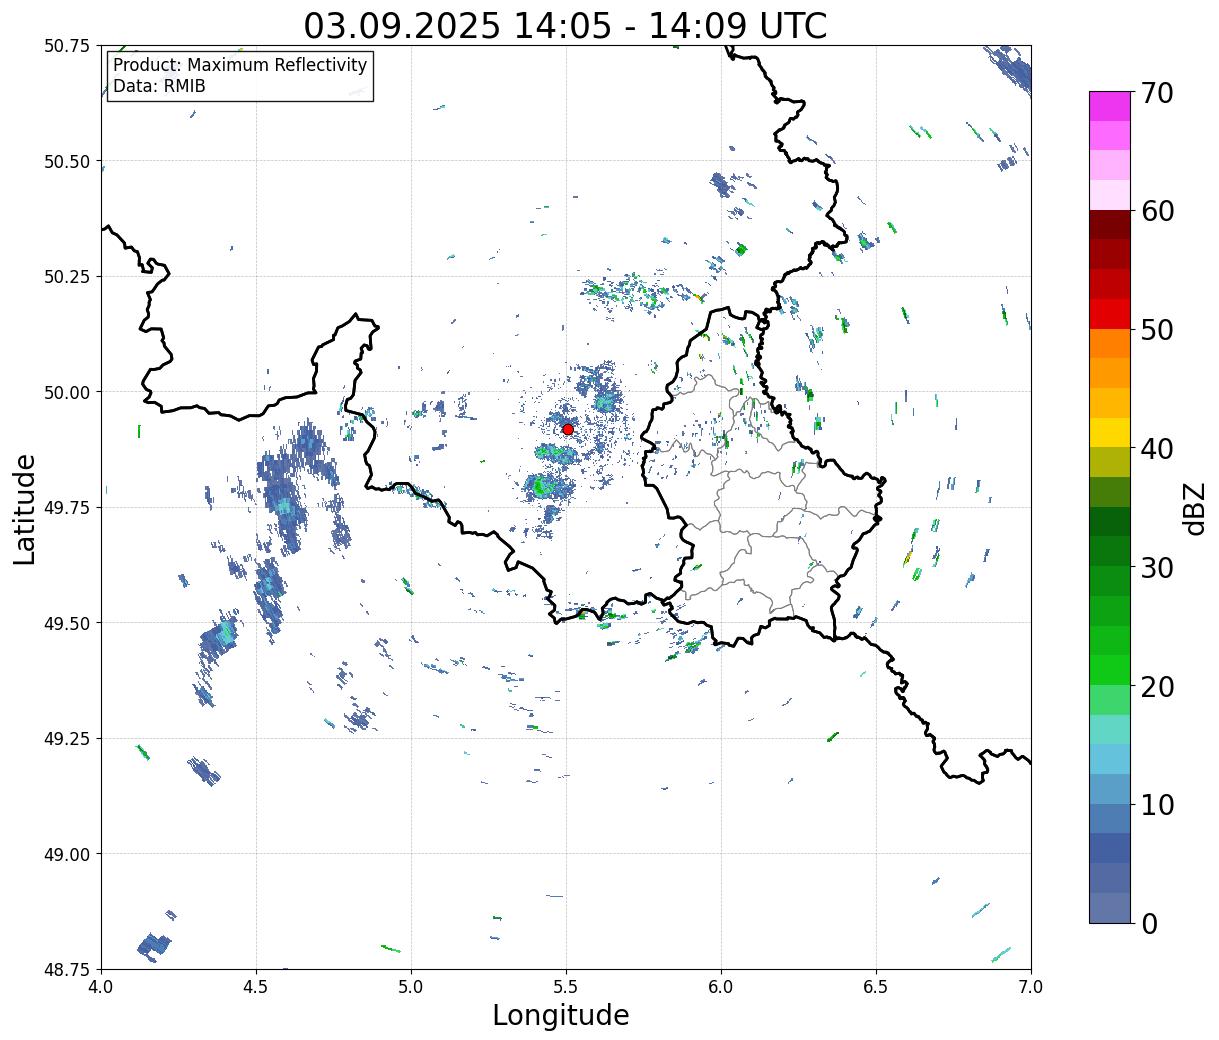The height and width of the screenshot is (1040, 1219).
Task: Click the yellow colorbar swatch above 40
Action: point(1110,432)
